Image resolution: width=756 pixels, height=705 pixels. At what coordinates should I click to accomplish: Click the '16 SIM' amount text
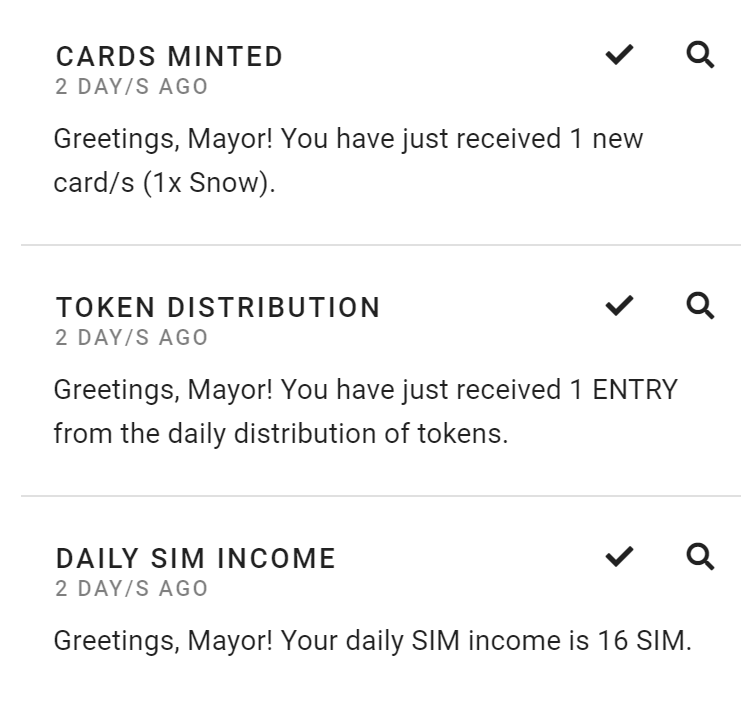pyautogui.click(x=645, y=641)
